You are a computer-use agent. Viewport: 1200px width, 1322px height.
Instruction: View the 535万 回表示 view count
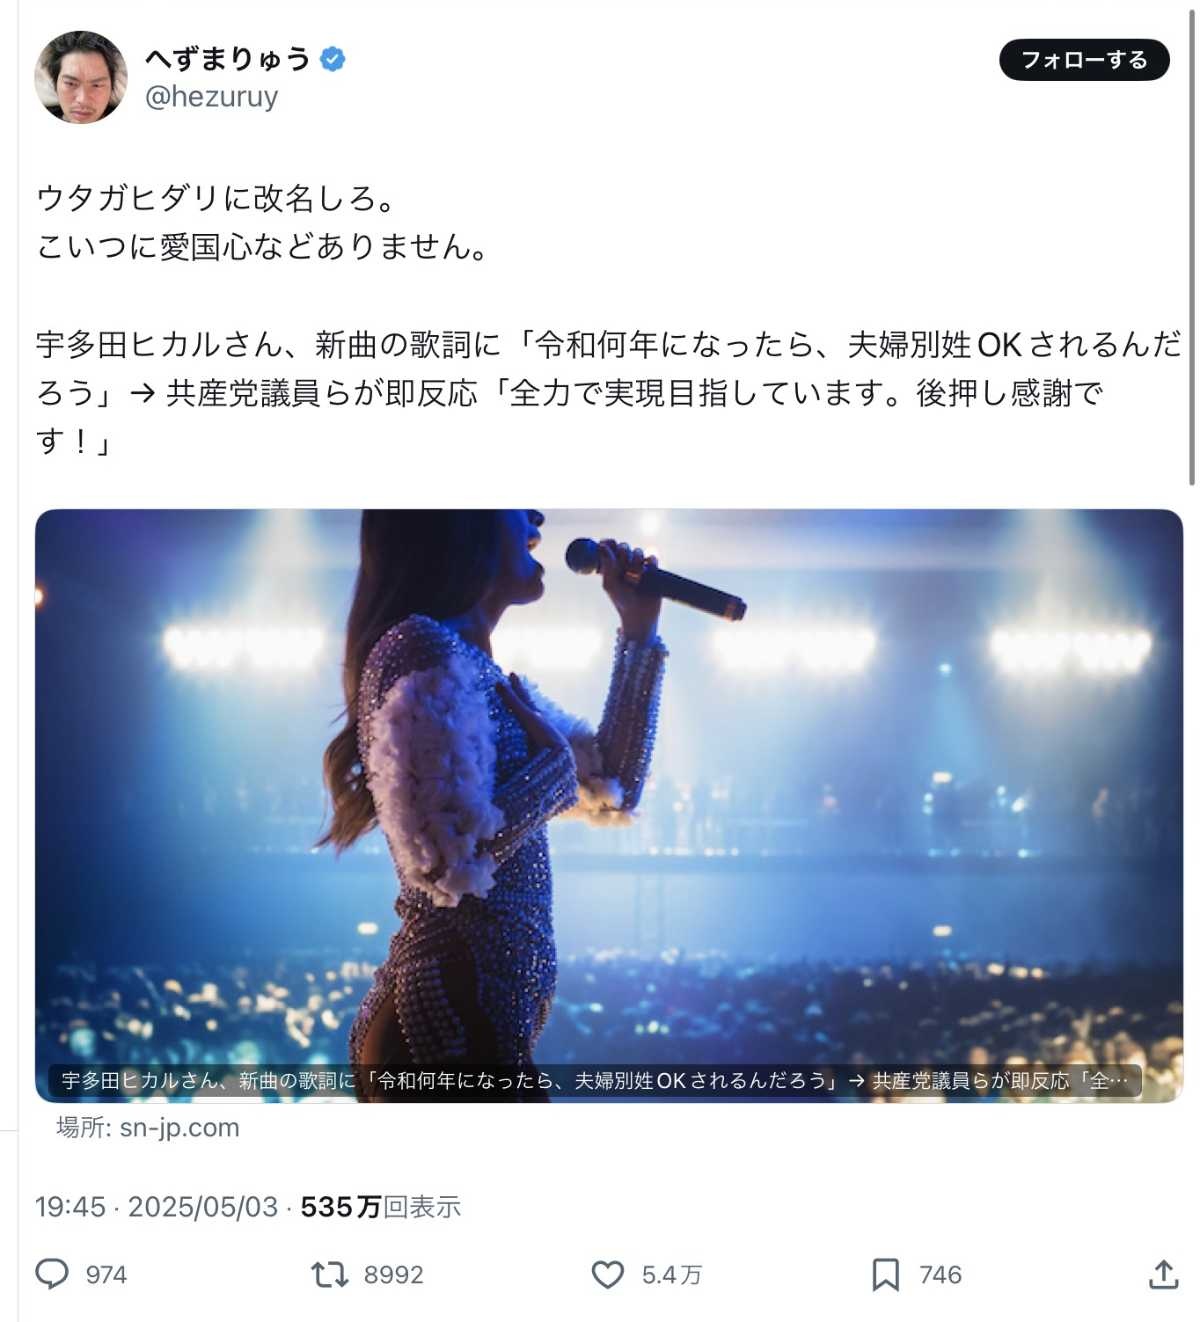point(381,1207)
